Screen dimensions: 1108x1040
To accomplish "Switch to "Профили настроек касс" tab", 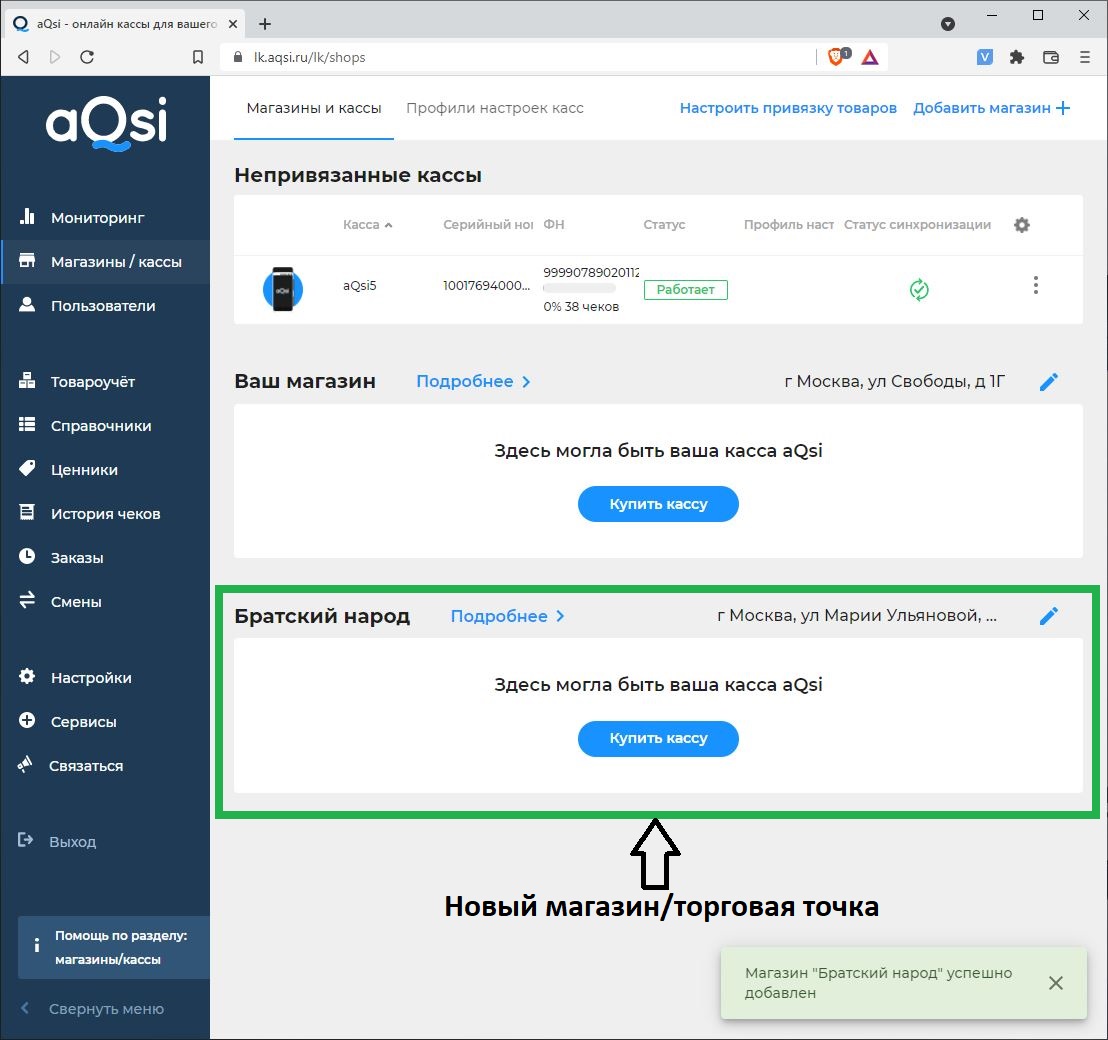I will click(494, 108).
